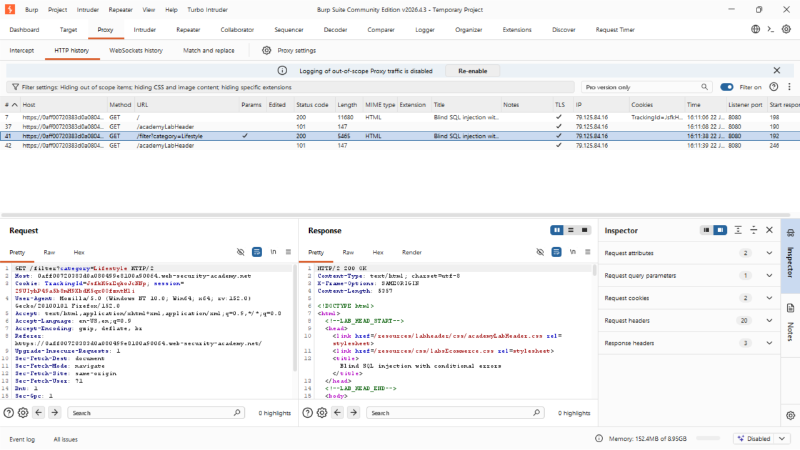The width and height of the screenshot is (800, 450).
Task: Open the filter help question icon
Action: point(773,87)
